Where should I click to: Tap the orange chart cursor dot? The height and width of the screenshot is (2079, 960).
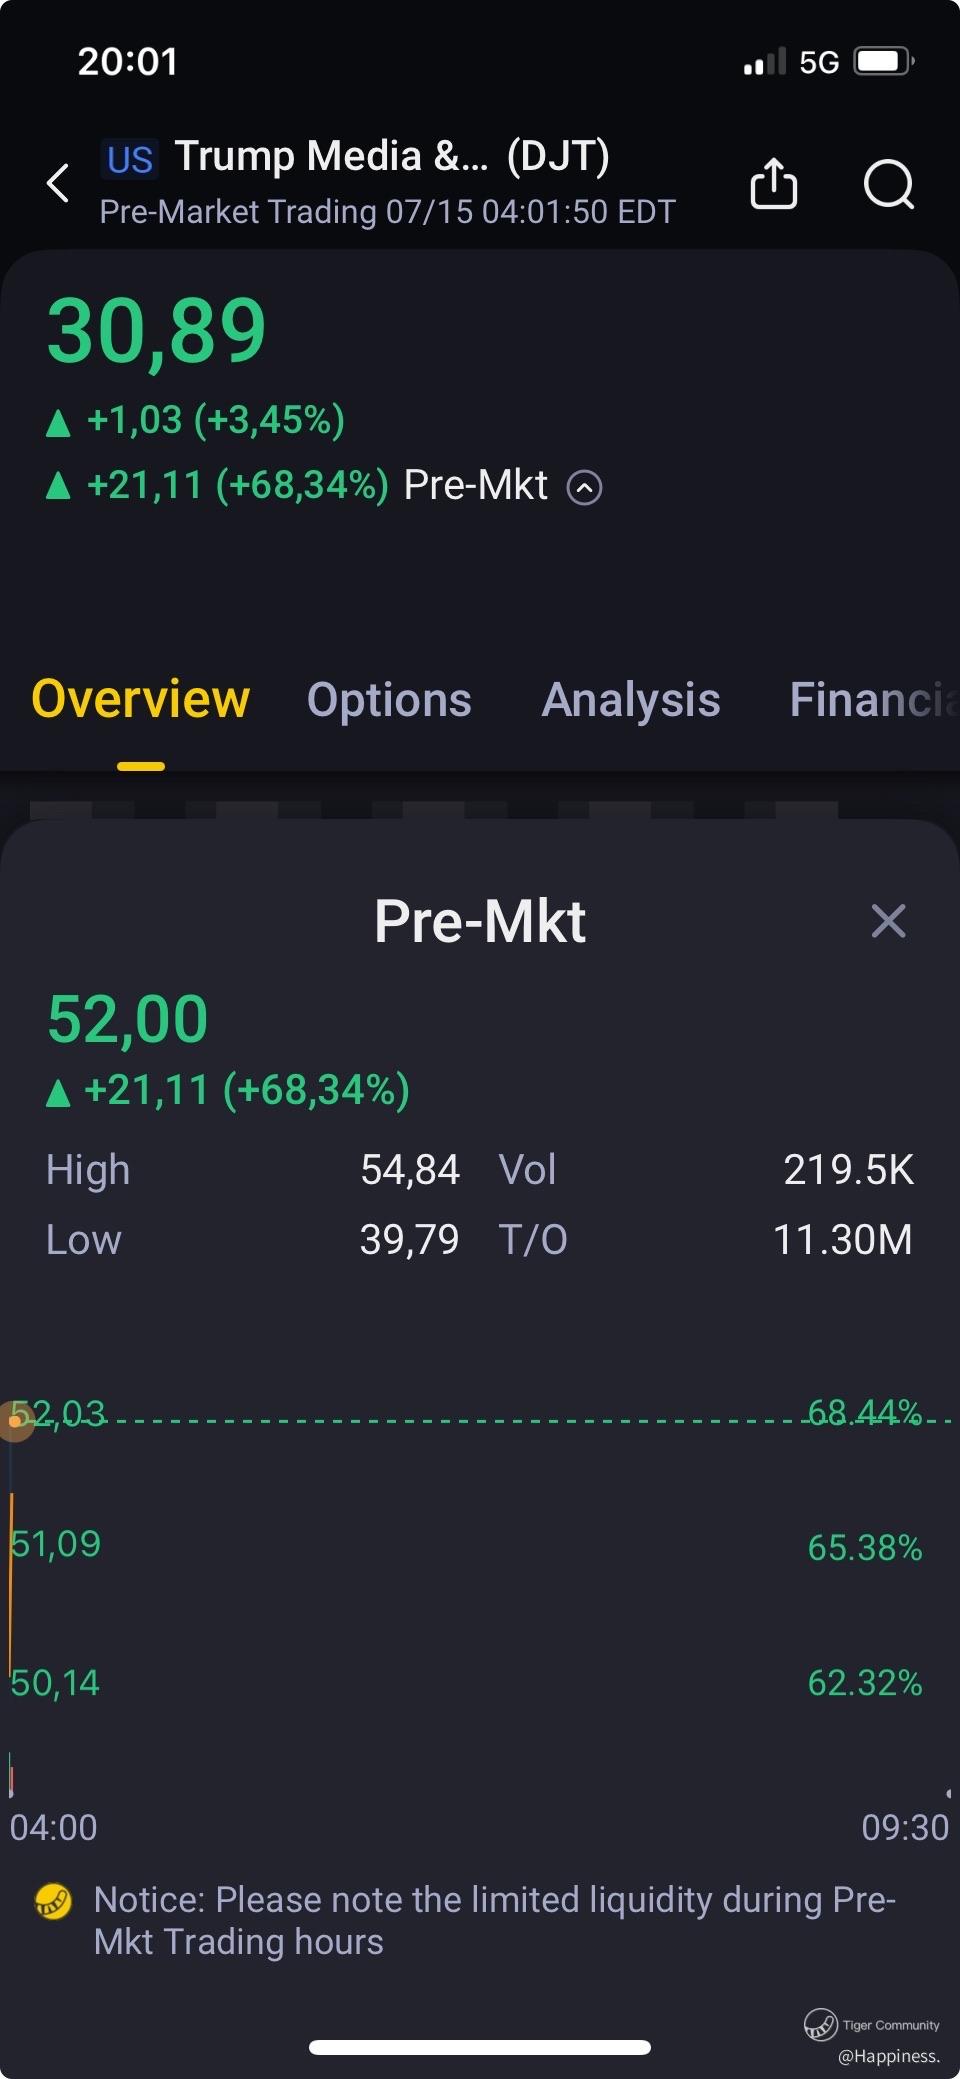15,1420
